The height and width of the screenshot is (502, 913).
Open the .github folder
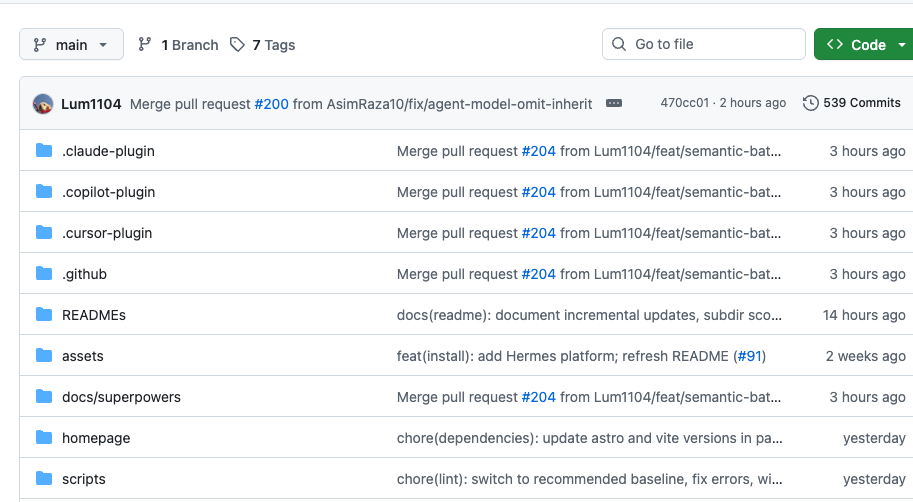(84, 274)
